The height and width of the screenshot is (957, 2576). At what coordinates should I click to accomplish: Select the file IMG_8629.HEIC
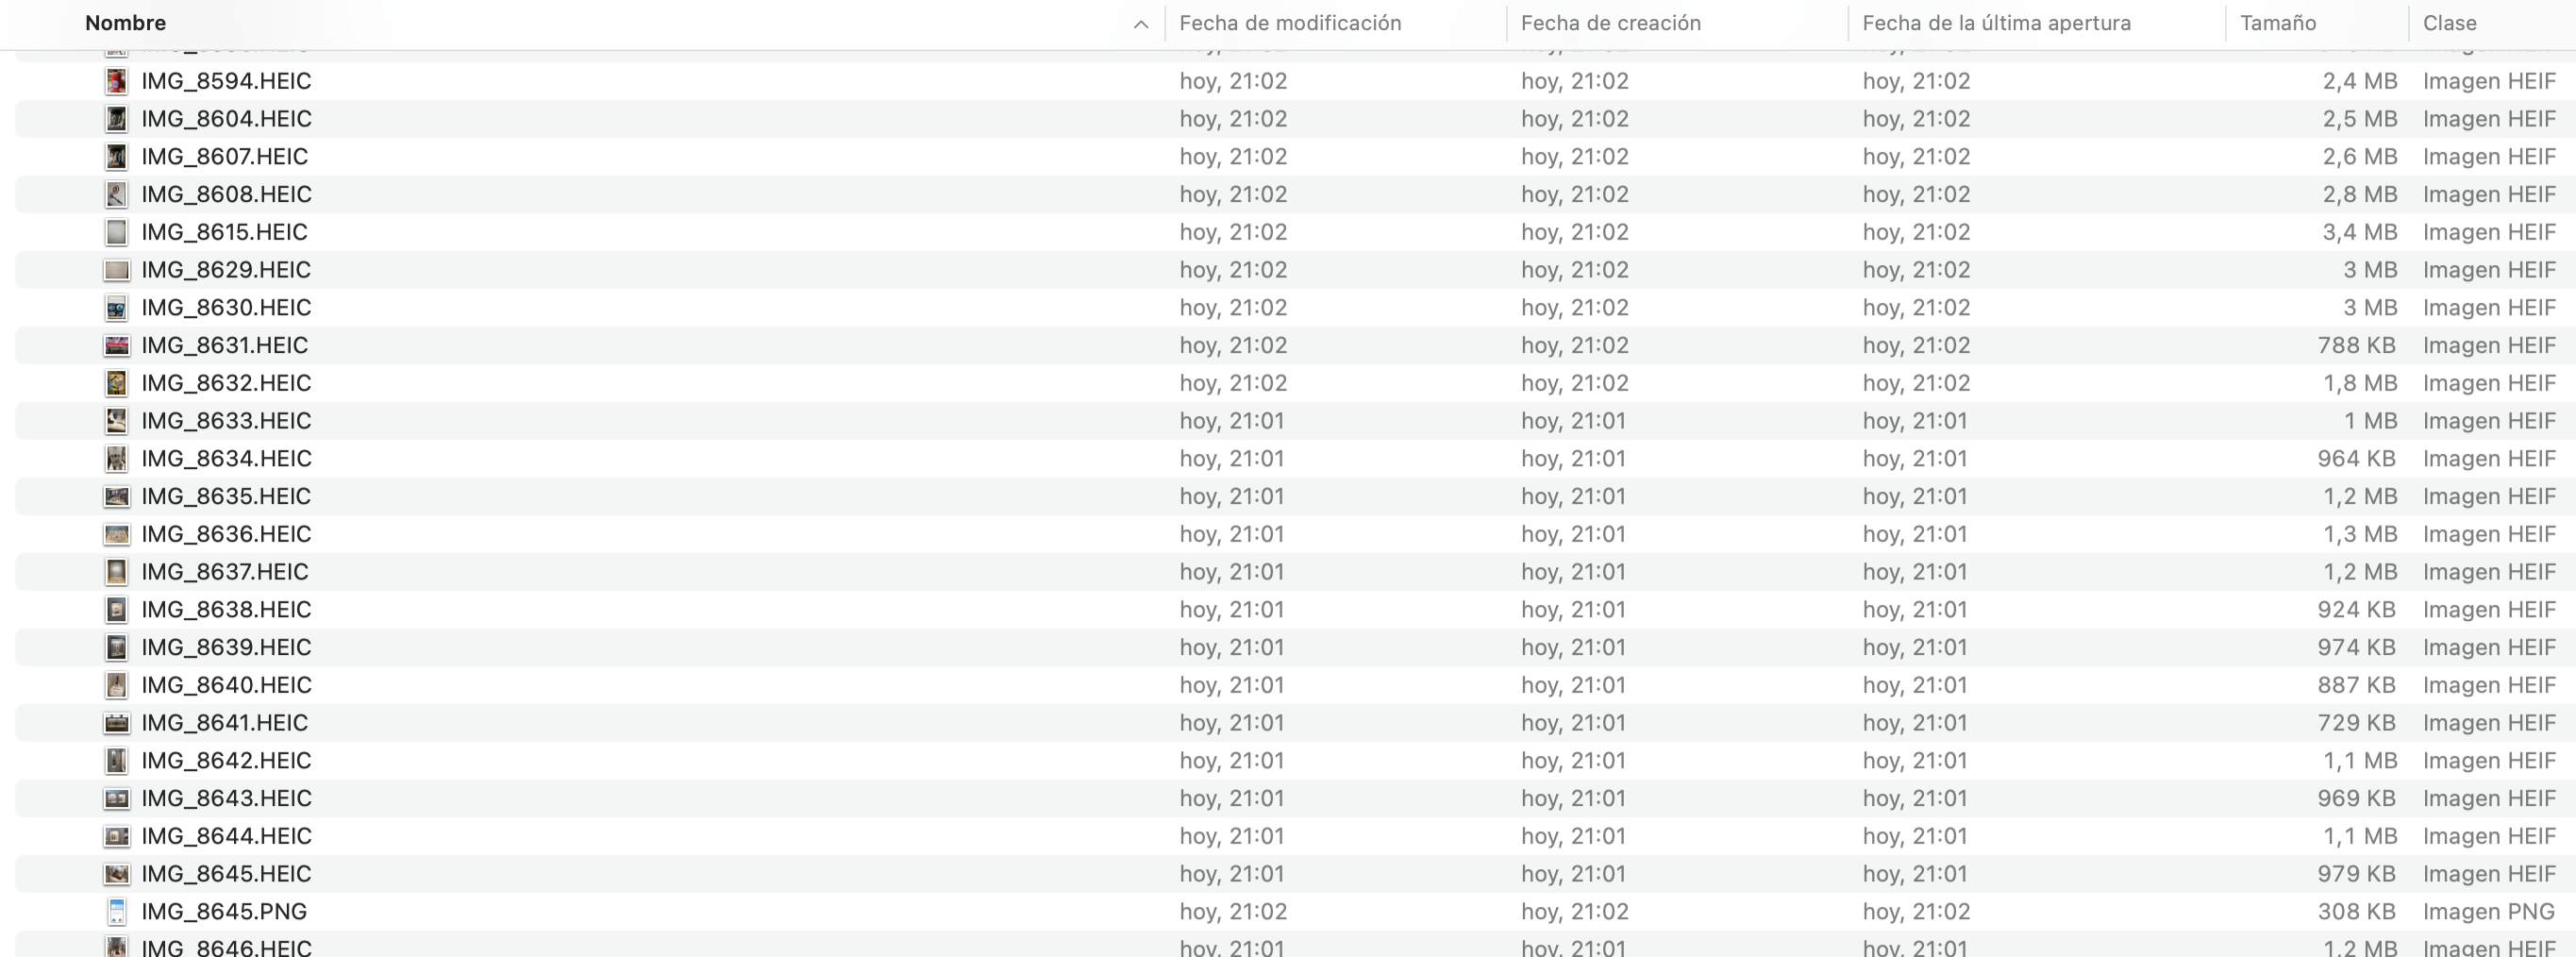click(226, 270)
